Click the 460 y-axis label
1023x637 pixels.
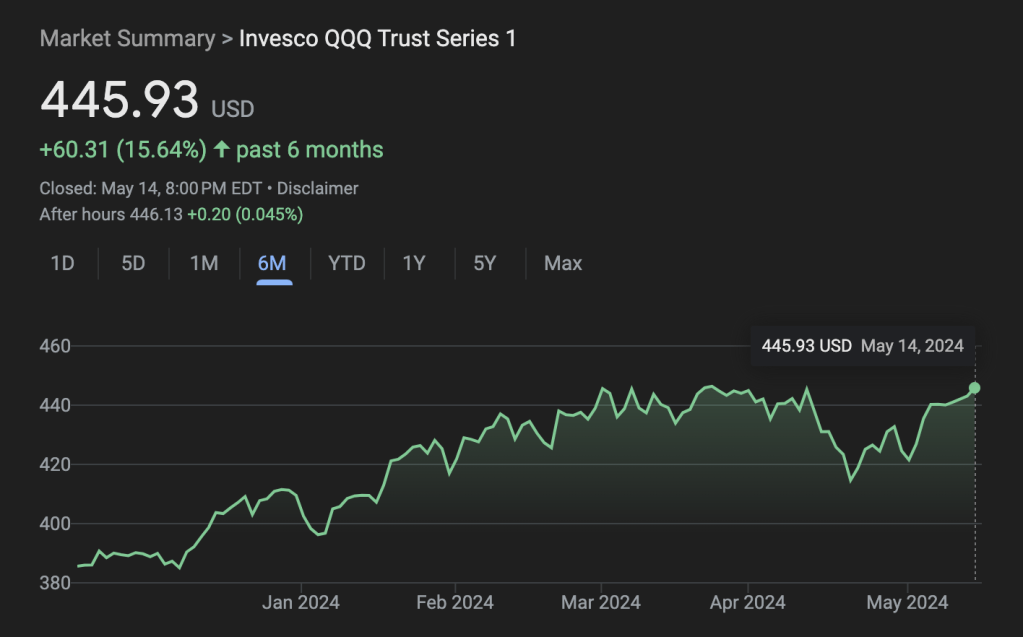click(55, 347)
